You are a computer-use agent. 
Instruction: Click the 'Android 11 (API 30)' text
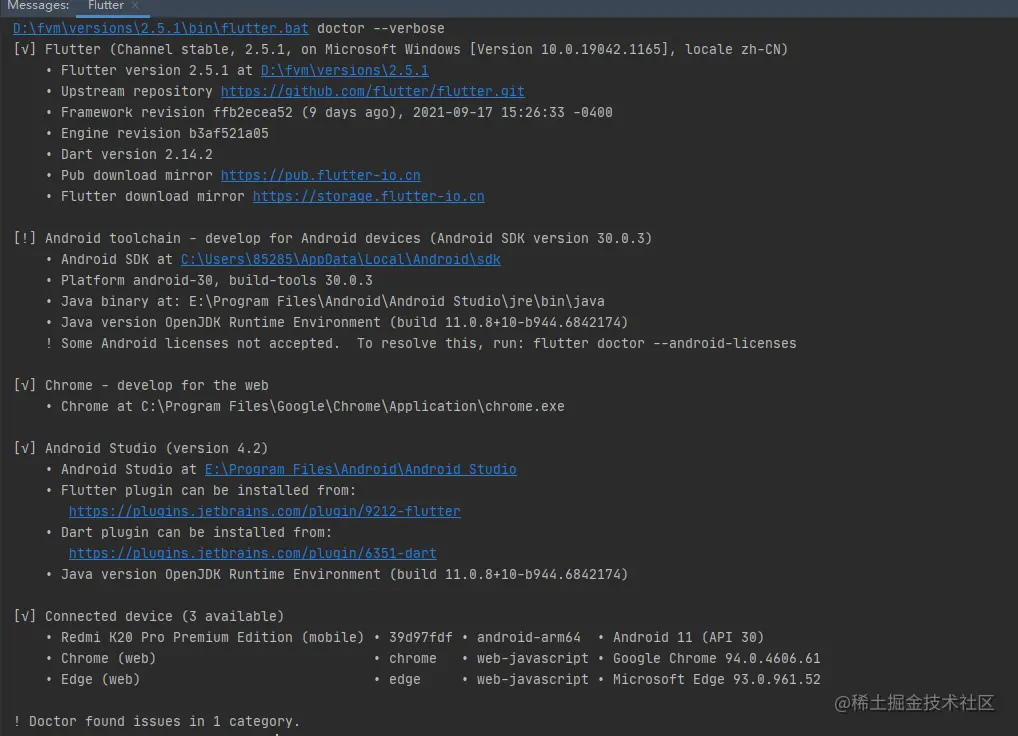[688, 637]
